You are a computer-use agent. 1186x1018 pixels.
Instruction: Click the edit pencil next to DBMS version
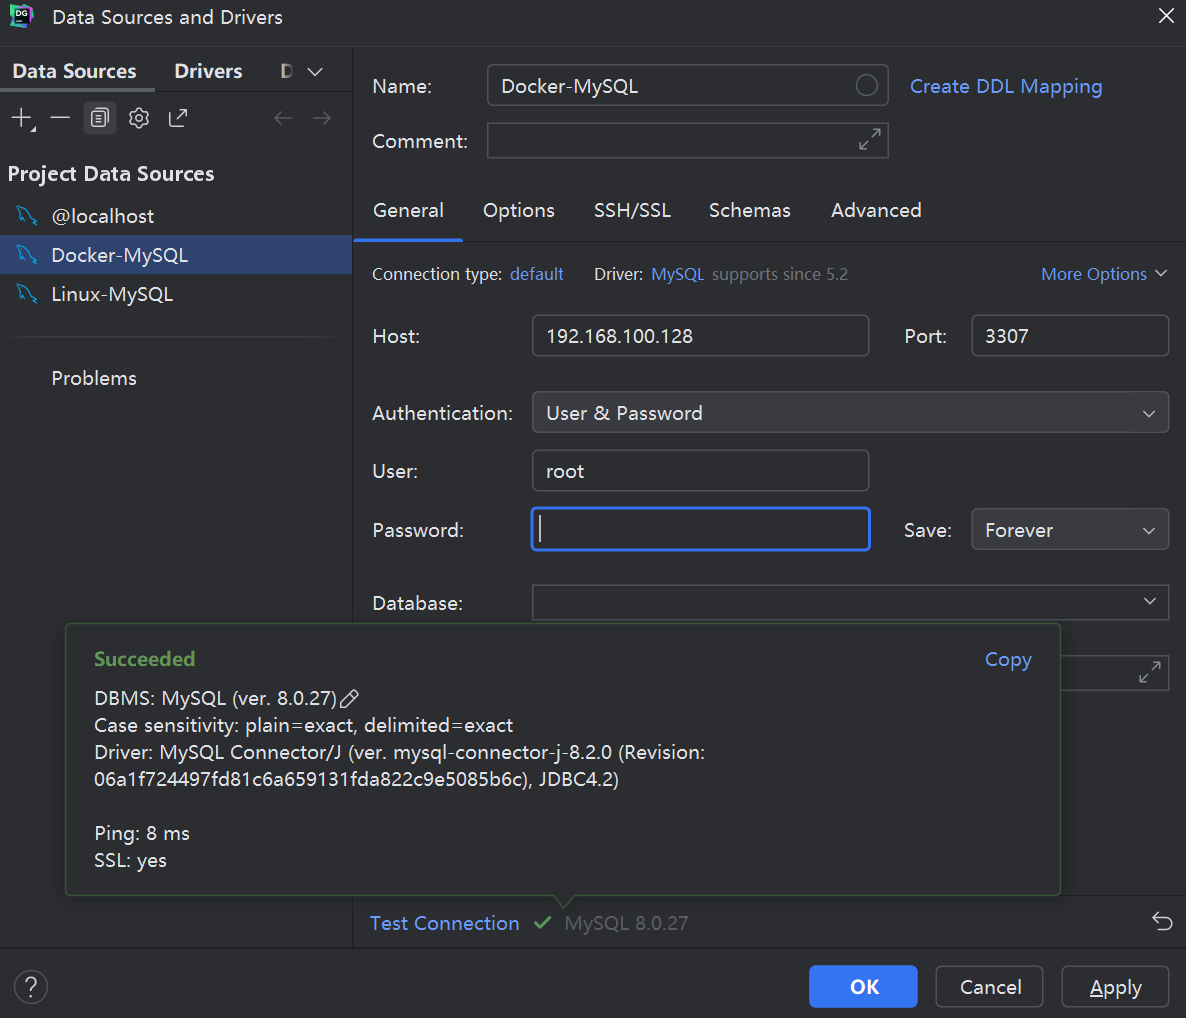(x=349, y=698)
